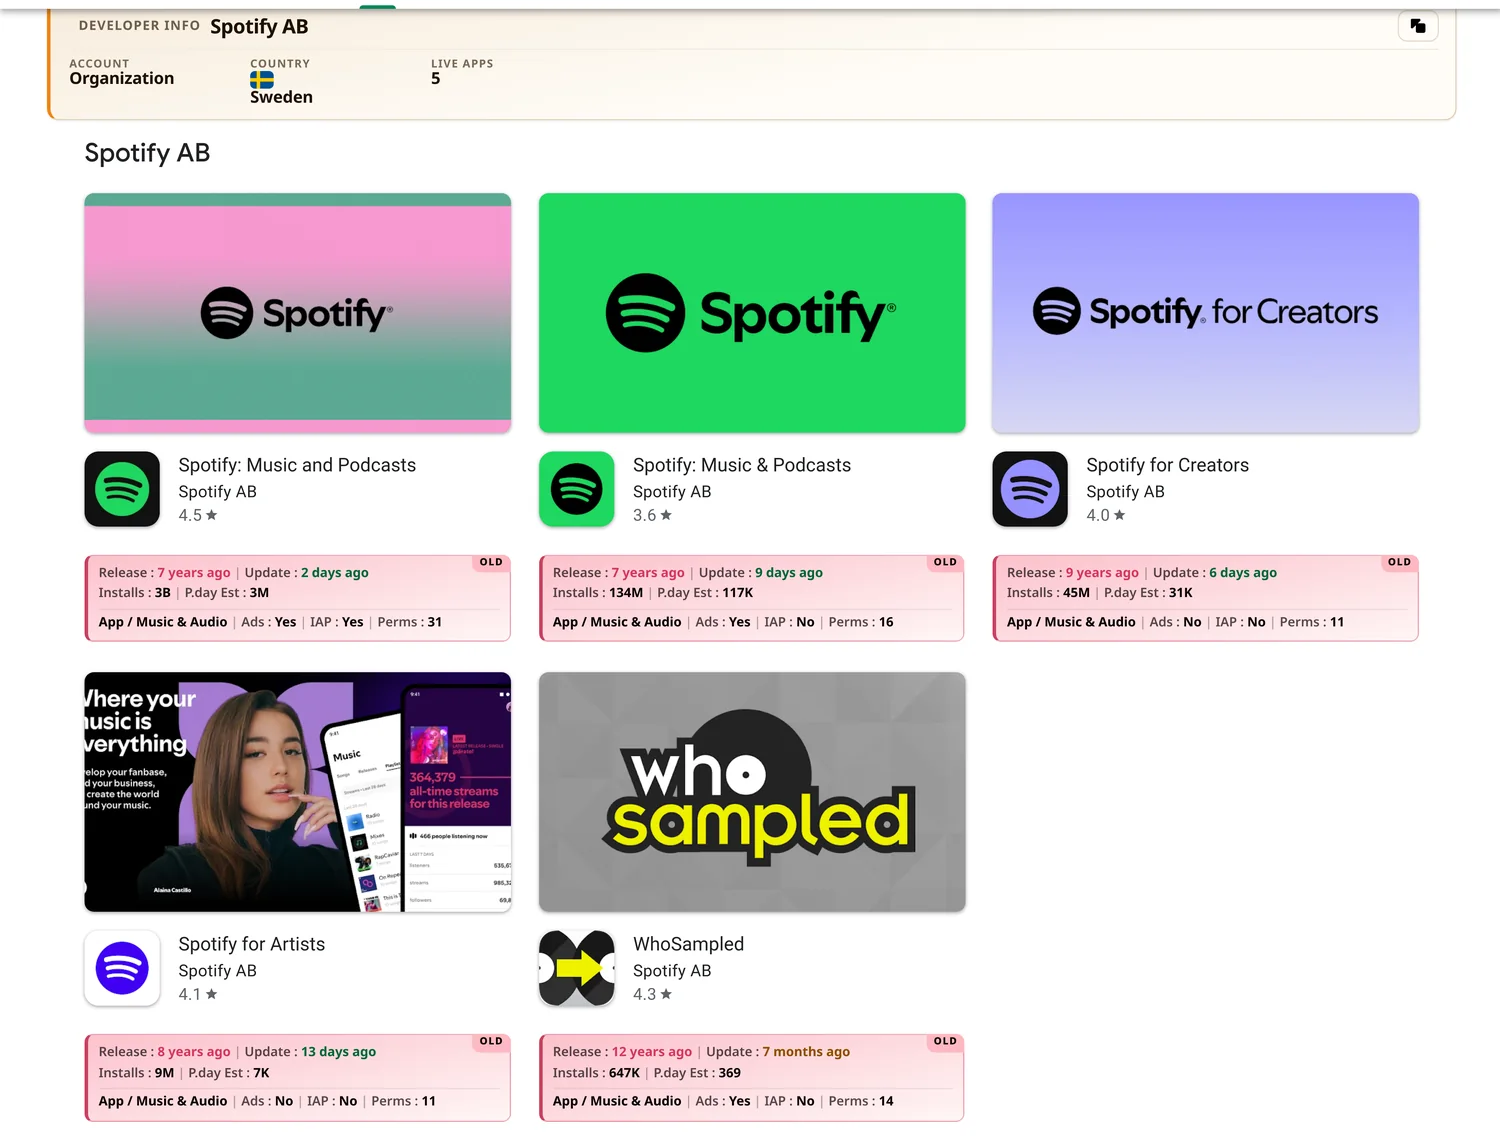Open the Spotify for Creators banner image
Viewport: 1500px width, 1136px height.
pyautogui.click(x=1205, y=313)
